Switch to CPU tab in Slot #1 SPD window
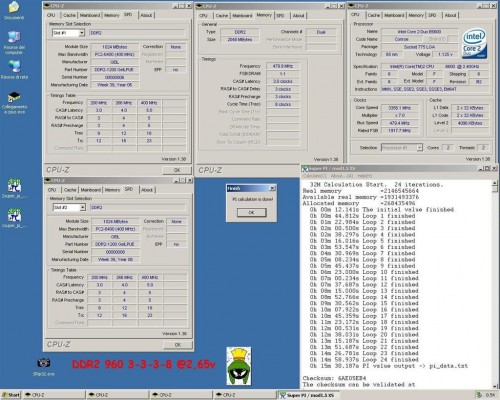Image resolution: width=500 pixels, height=400 pixels. click(x=51, y=15)
